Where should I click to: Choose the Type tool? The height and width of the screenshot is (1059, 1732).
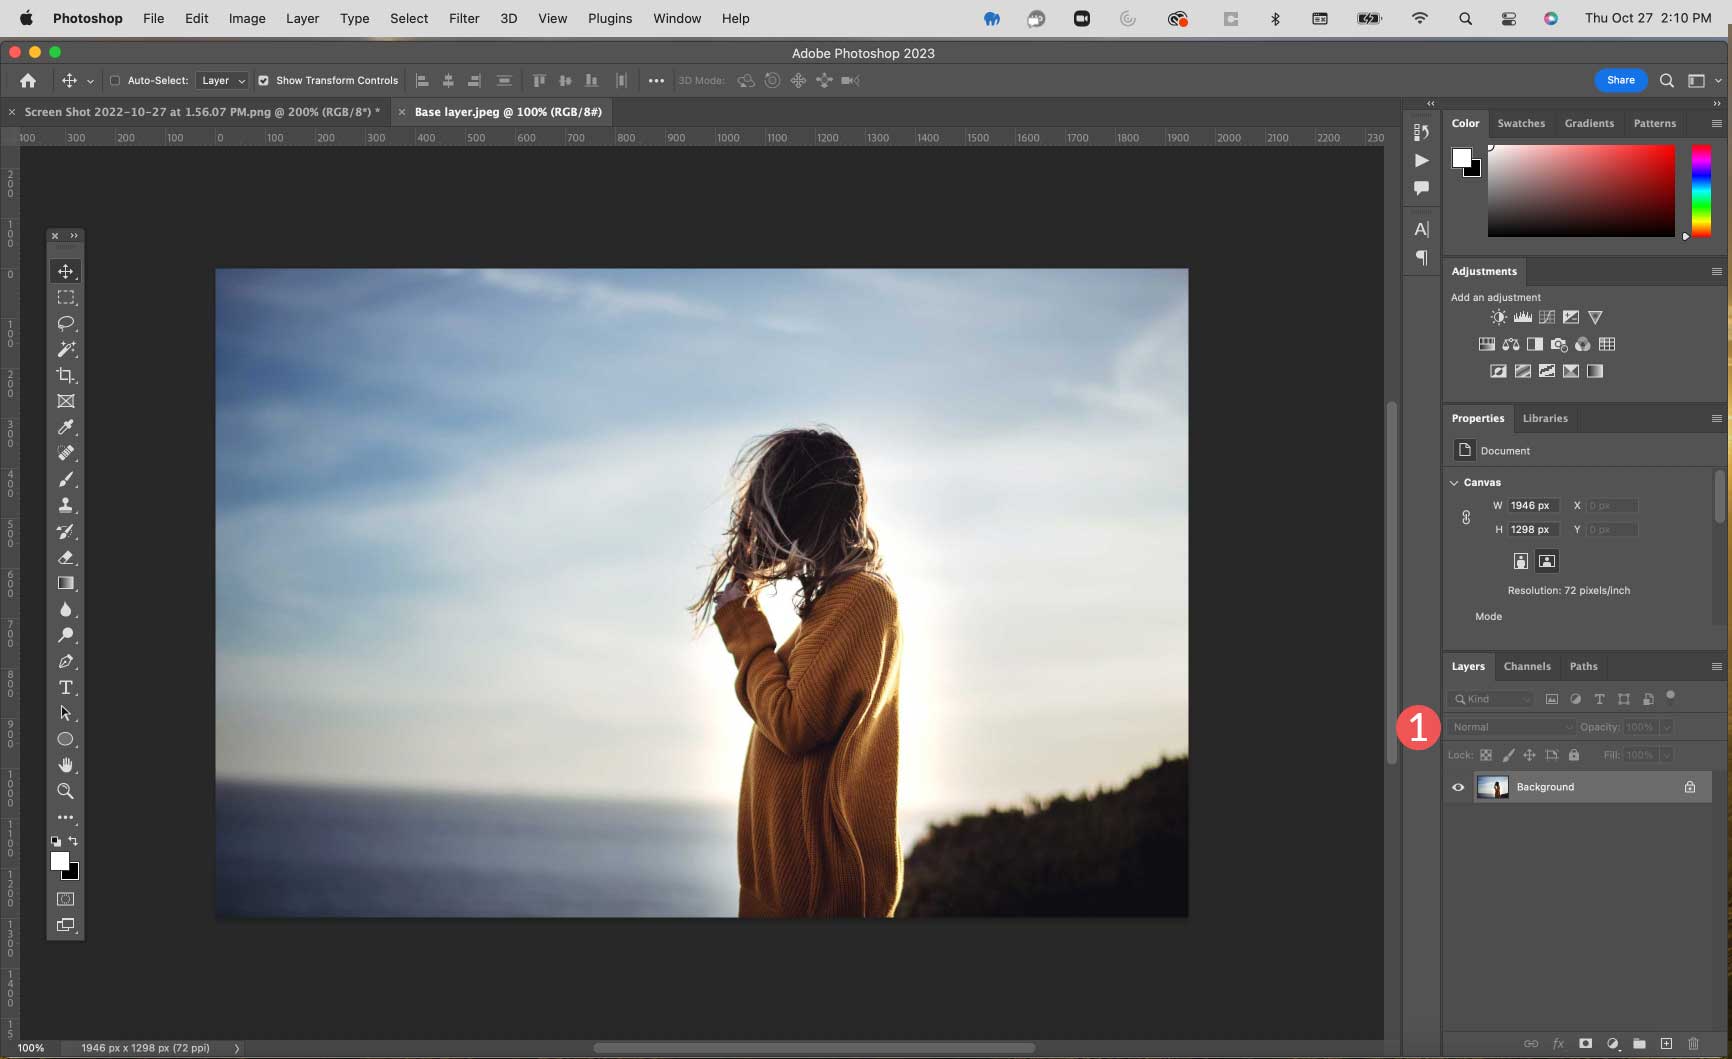[66, 688]
